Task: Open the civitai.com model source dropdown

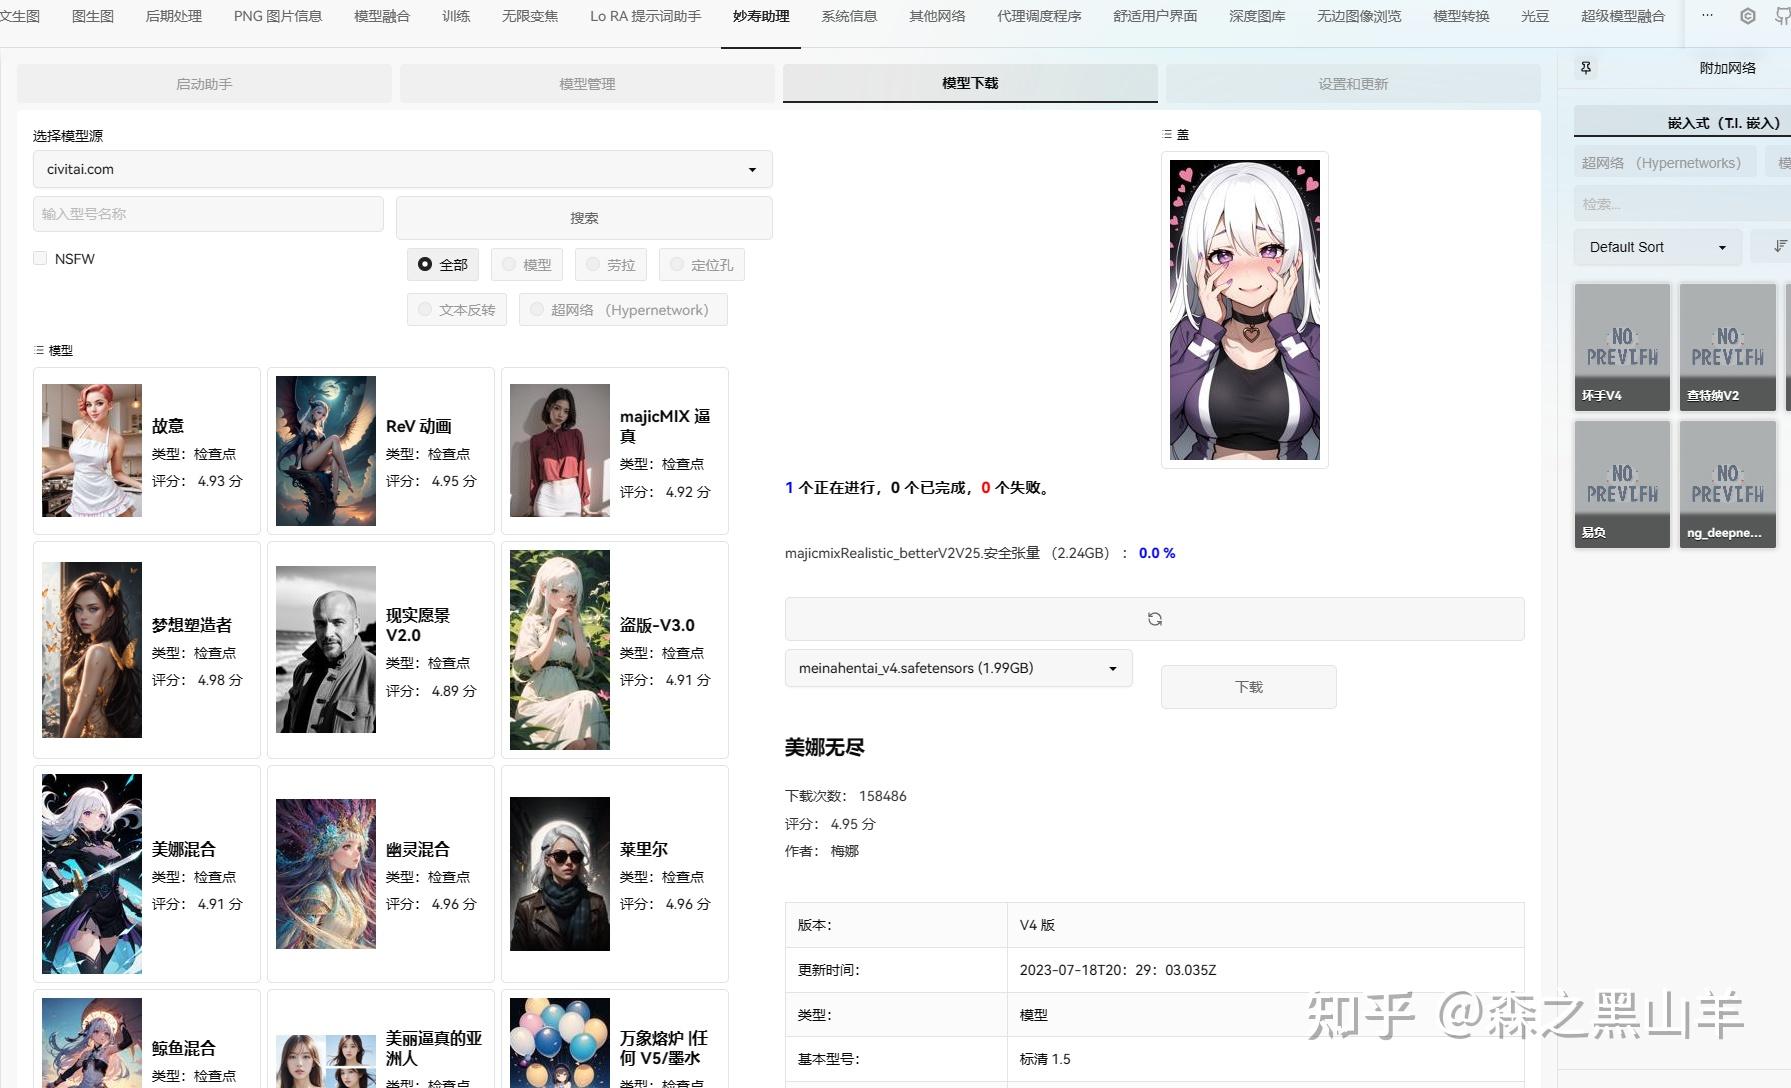Action: [x=402, y=169]
